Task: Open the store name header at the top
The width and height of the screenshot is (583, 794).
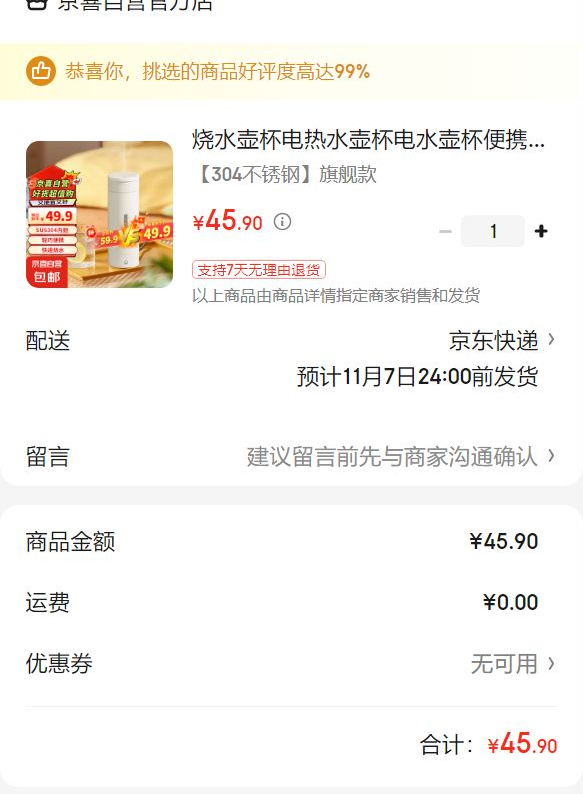Action: pyautogui.click(x=135, y=5)
